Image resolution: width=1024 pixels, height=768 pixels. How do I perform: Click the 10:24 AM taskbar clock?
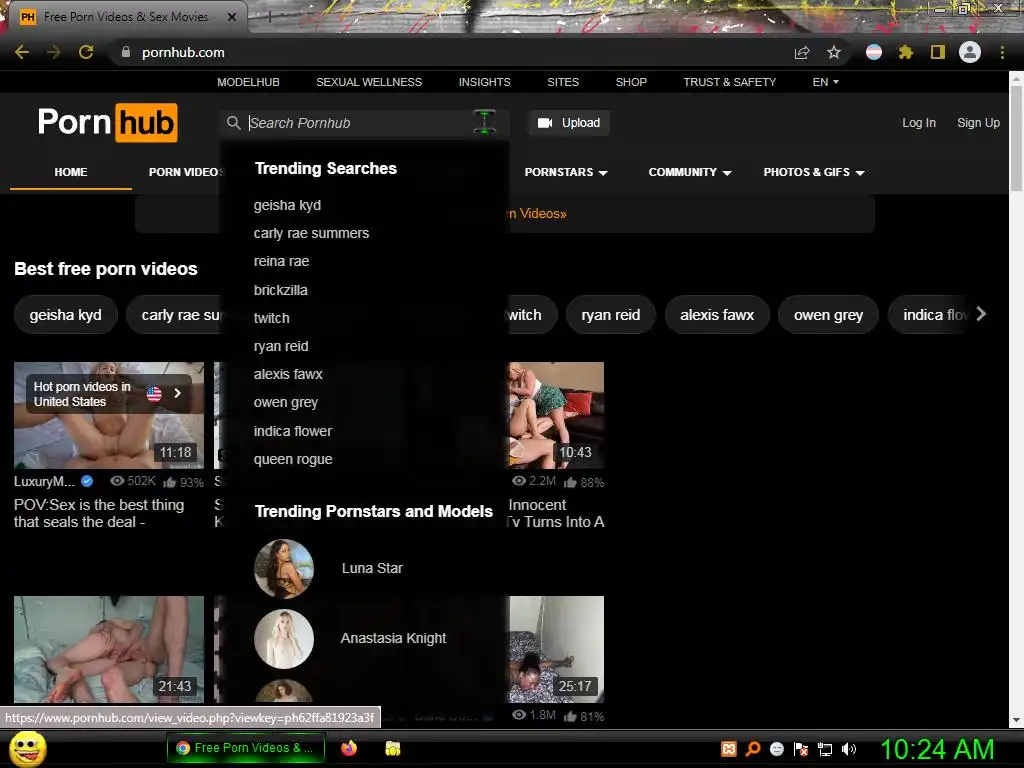click(x=937, y=749)
